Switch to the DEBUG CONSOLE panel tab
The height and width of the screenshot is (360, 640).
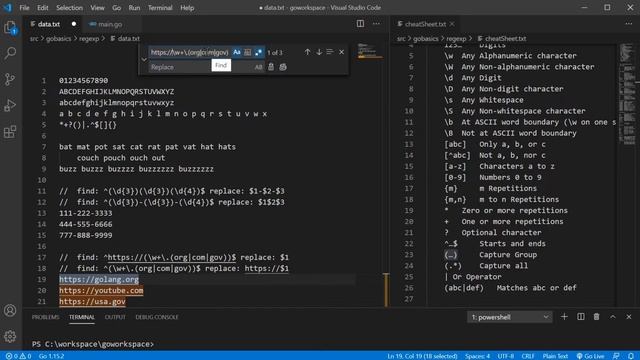(x=157, y=317)
